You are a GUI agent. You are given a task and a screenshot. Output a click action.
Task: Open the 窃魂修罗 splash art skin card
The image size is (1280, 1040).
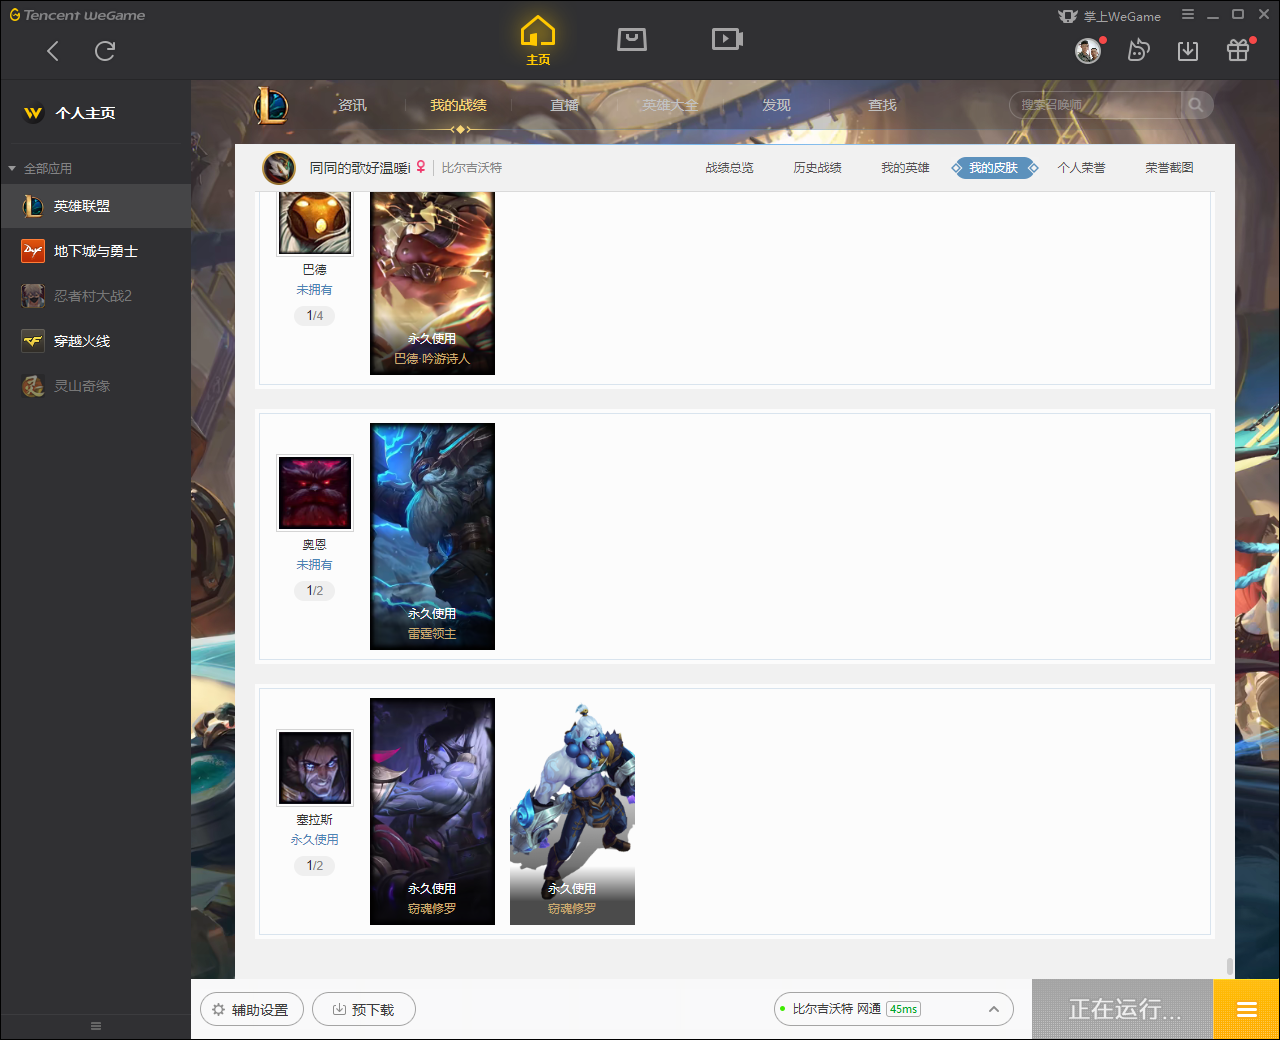click(432, 811)
